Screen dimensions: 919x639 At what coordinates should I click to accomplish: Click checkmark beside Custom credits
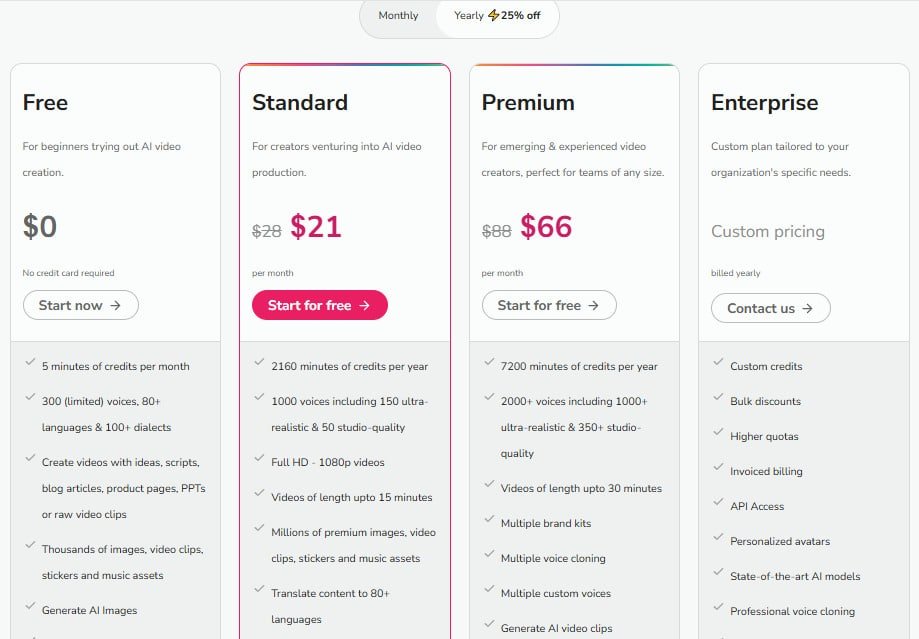point(718,362)
